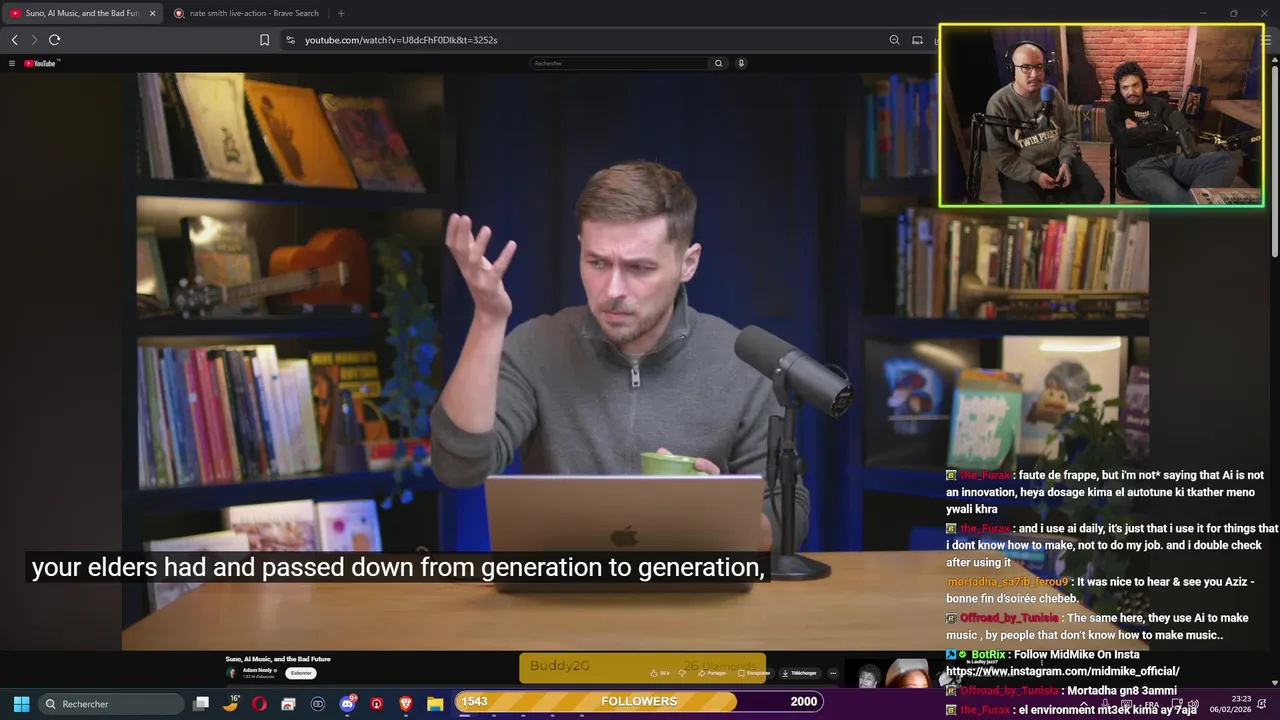Open Discord from the taskbar

click(x=347, y=704)
